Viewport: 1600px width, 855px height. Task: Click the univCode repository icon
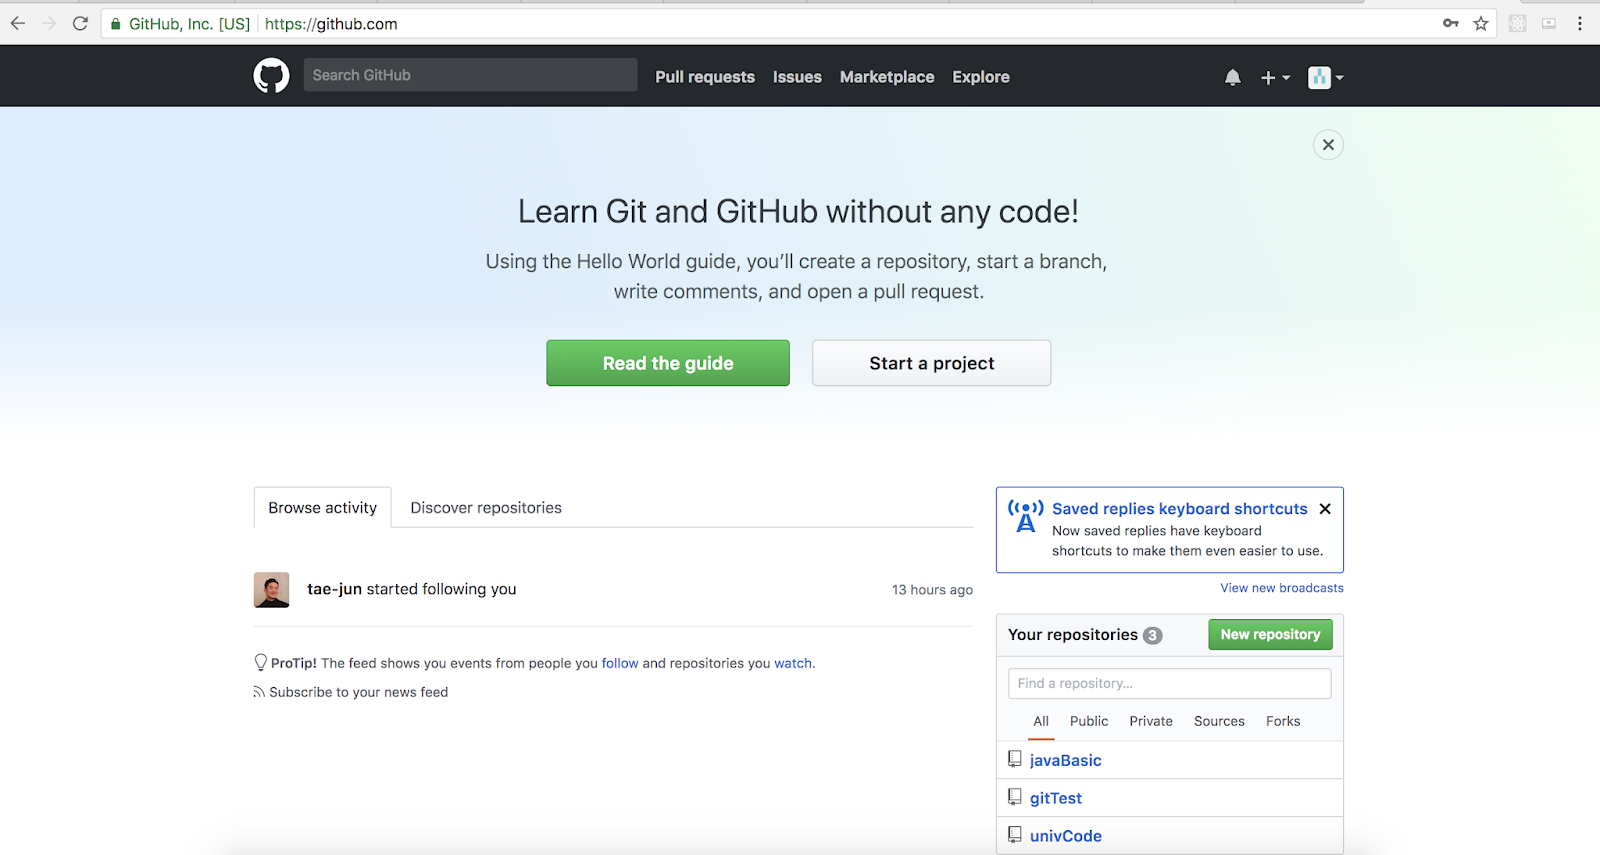tap(1015, 835)
